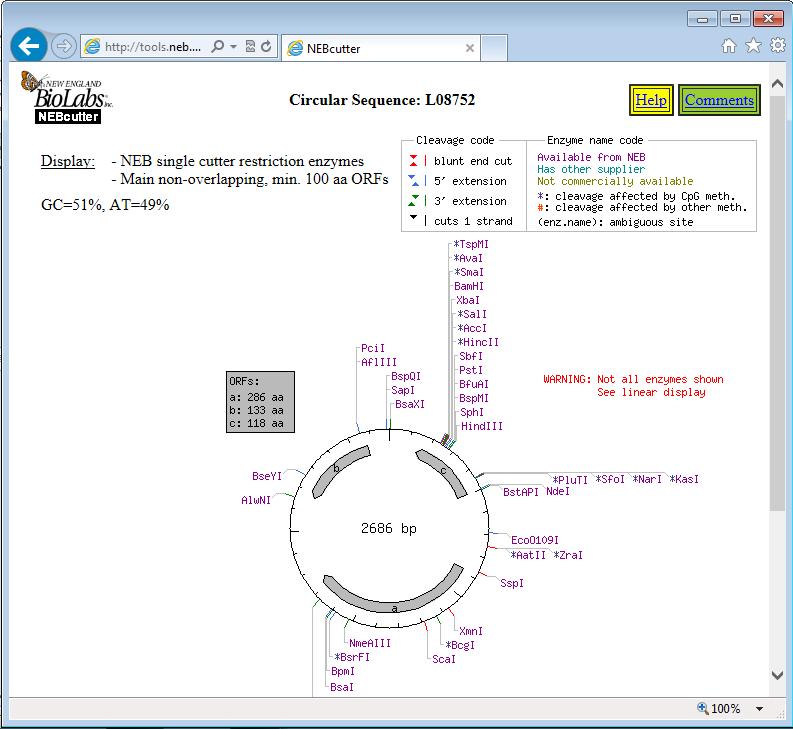The width and height of the screenshot is (793, 729).
Task: Click the vertical scrollbar thumb
Action: (777, 302)
